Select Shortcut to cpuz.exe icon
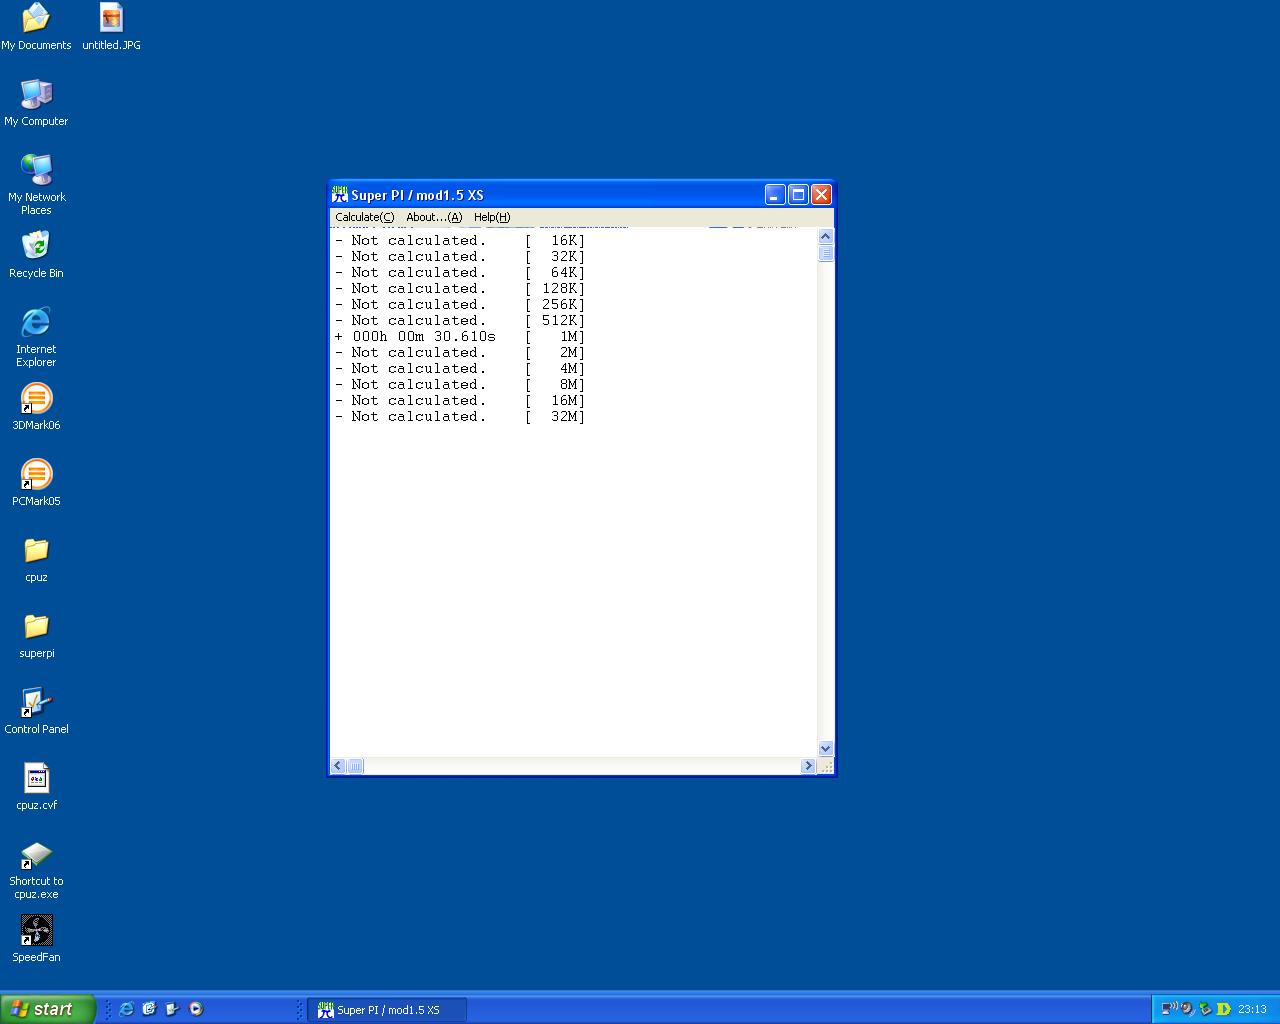Viewport: 1280px width, 1024px height. 36,869
